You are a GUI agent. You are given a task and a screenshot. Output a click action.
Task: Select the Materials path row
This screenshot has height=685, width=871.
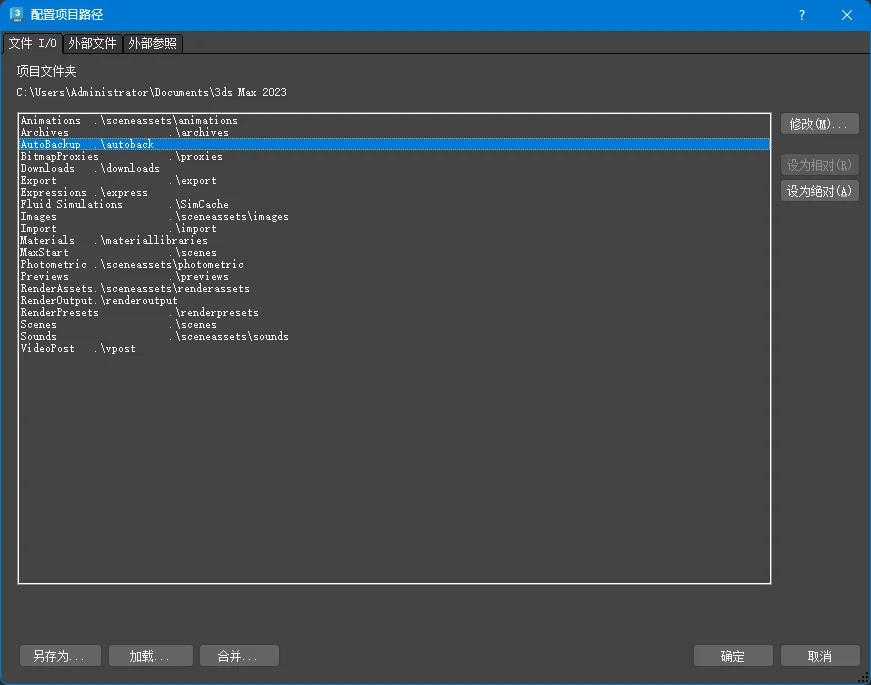coord(114,241)
